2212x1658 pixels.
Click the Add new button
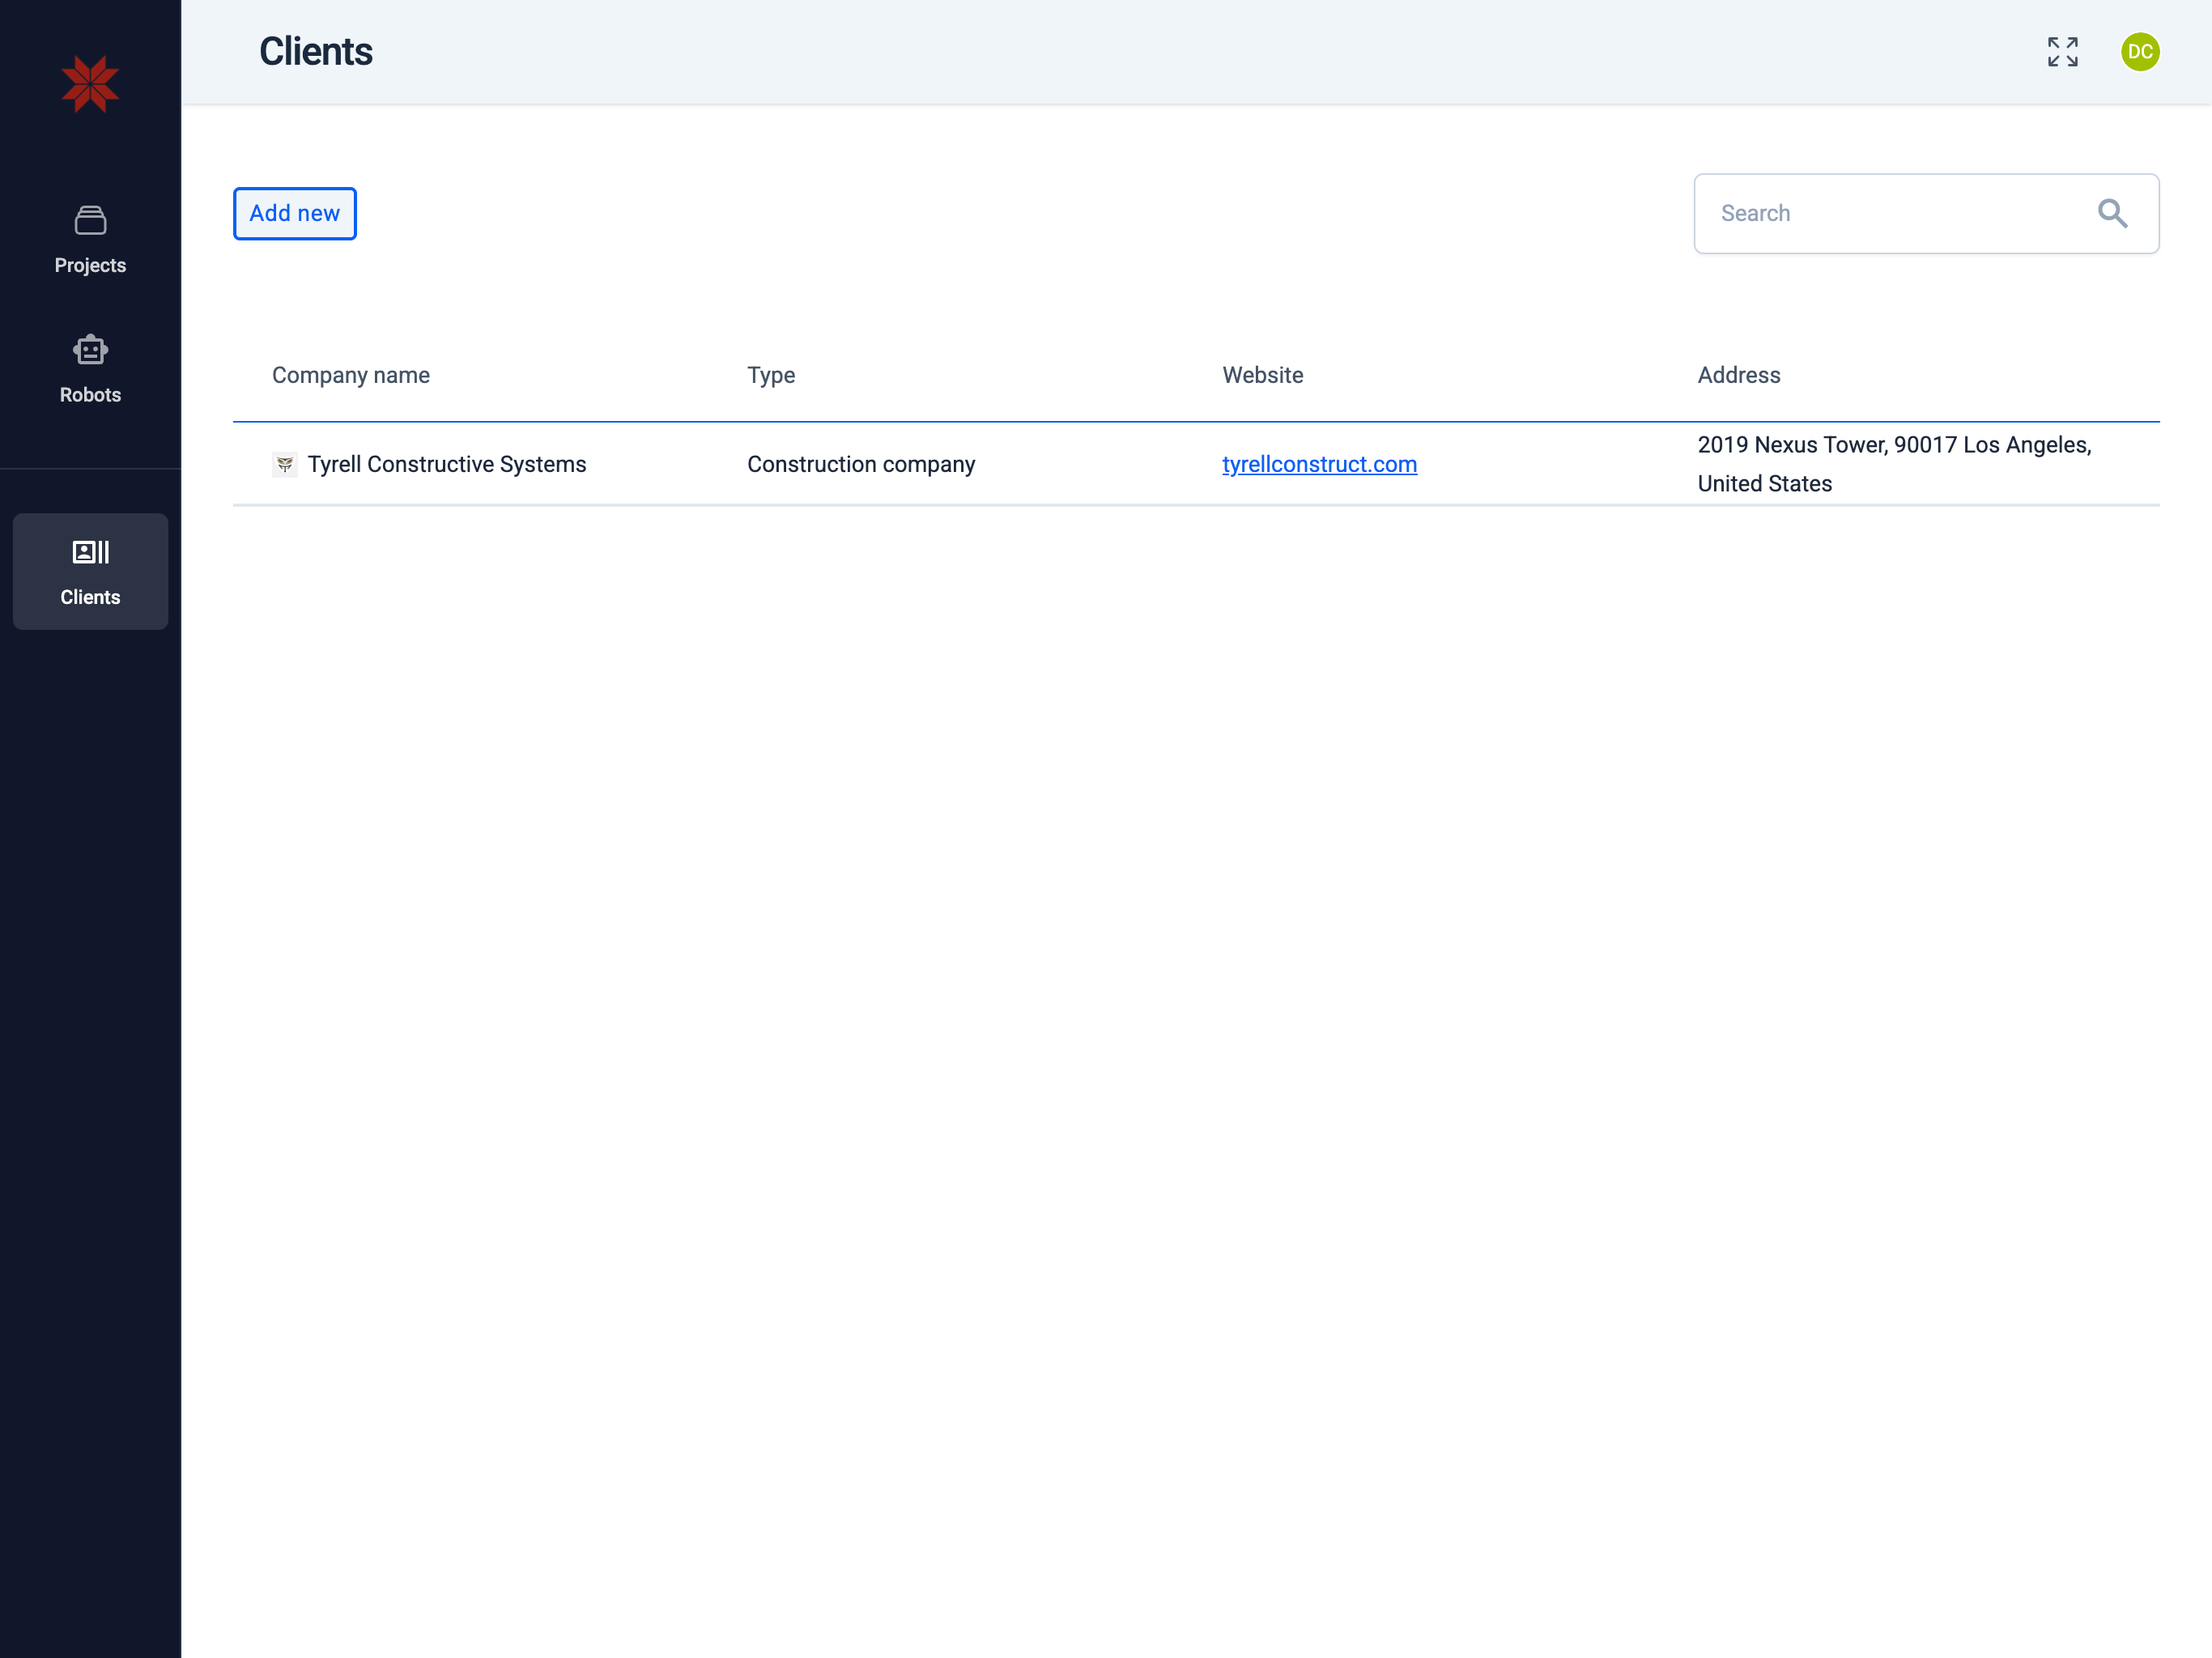point(294,213)
